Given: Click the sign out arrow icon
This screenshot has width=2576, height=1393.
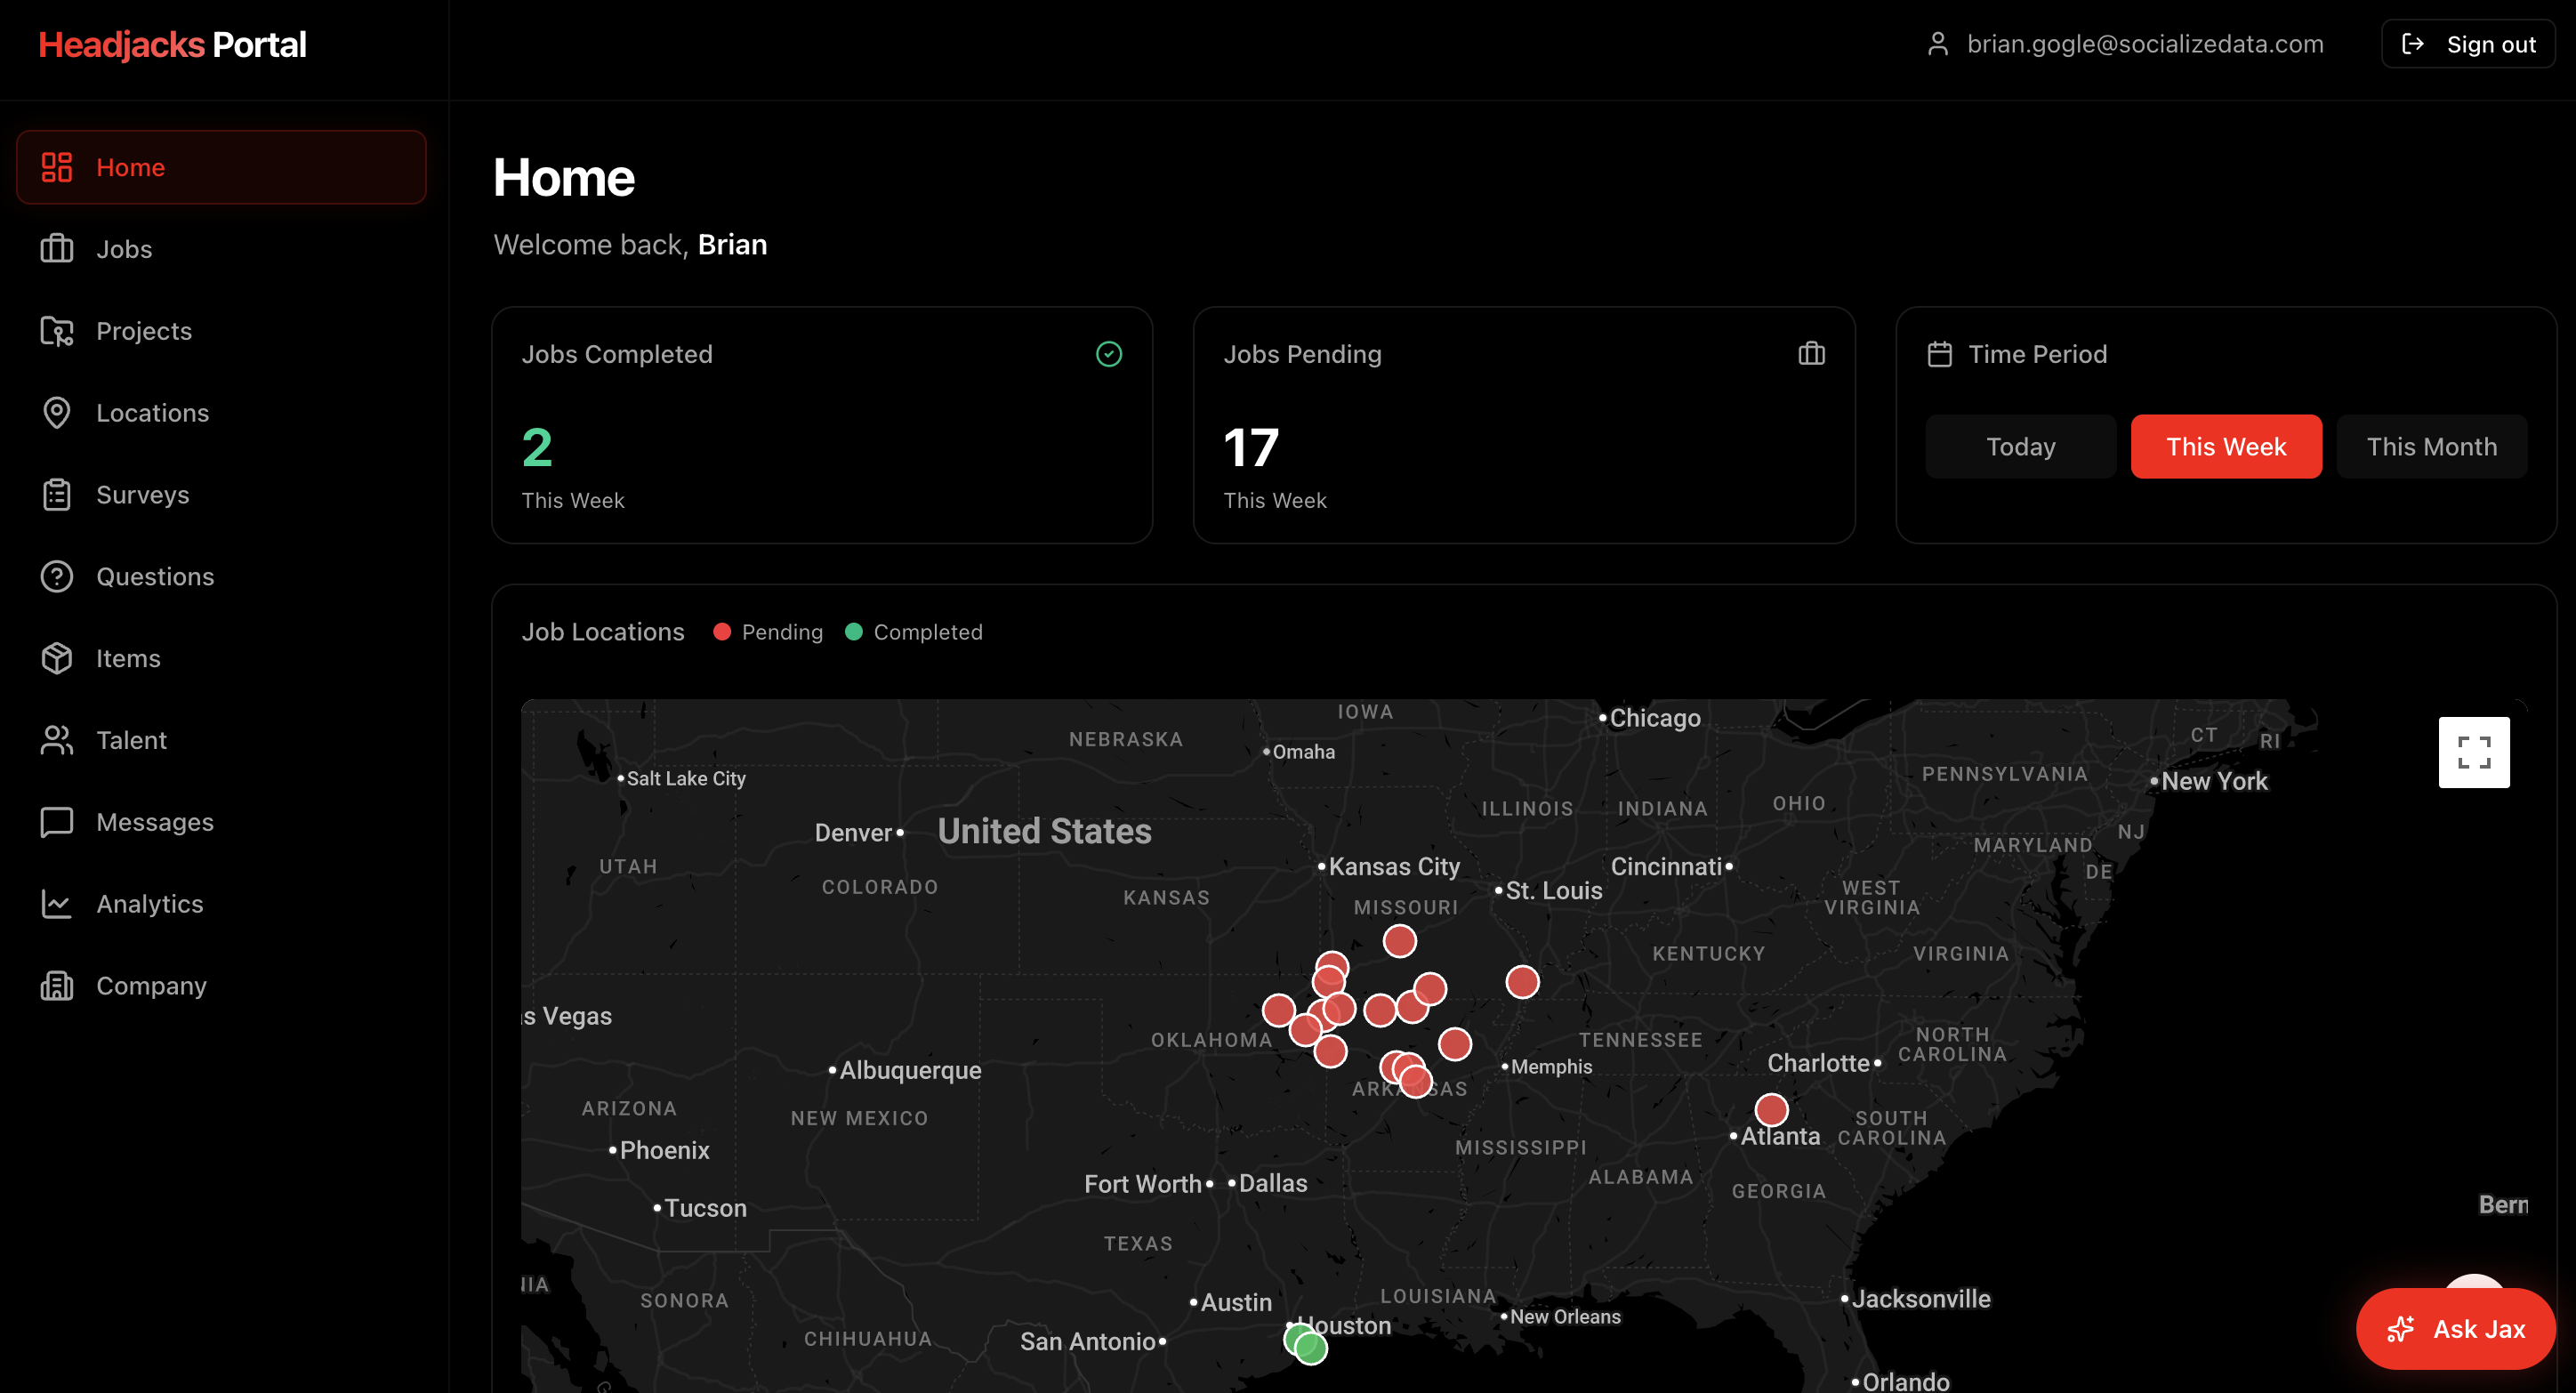Looking at the screenshot, I should pos(2413,44).
